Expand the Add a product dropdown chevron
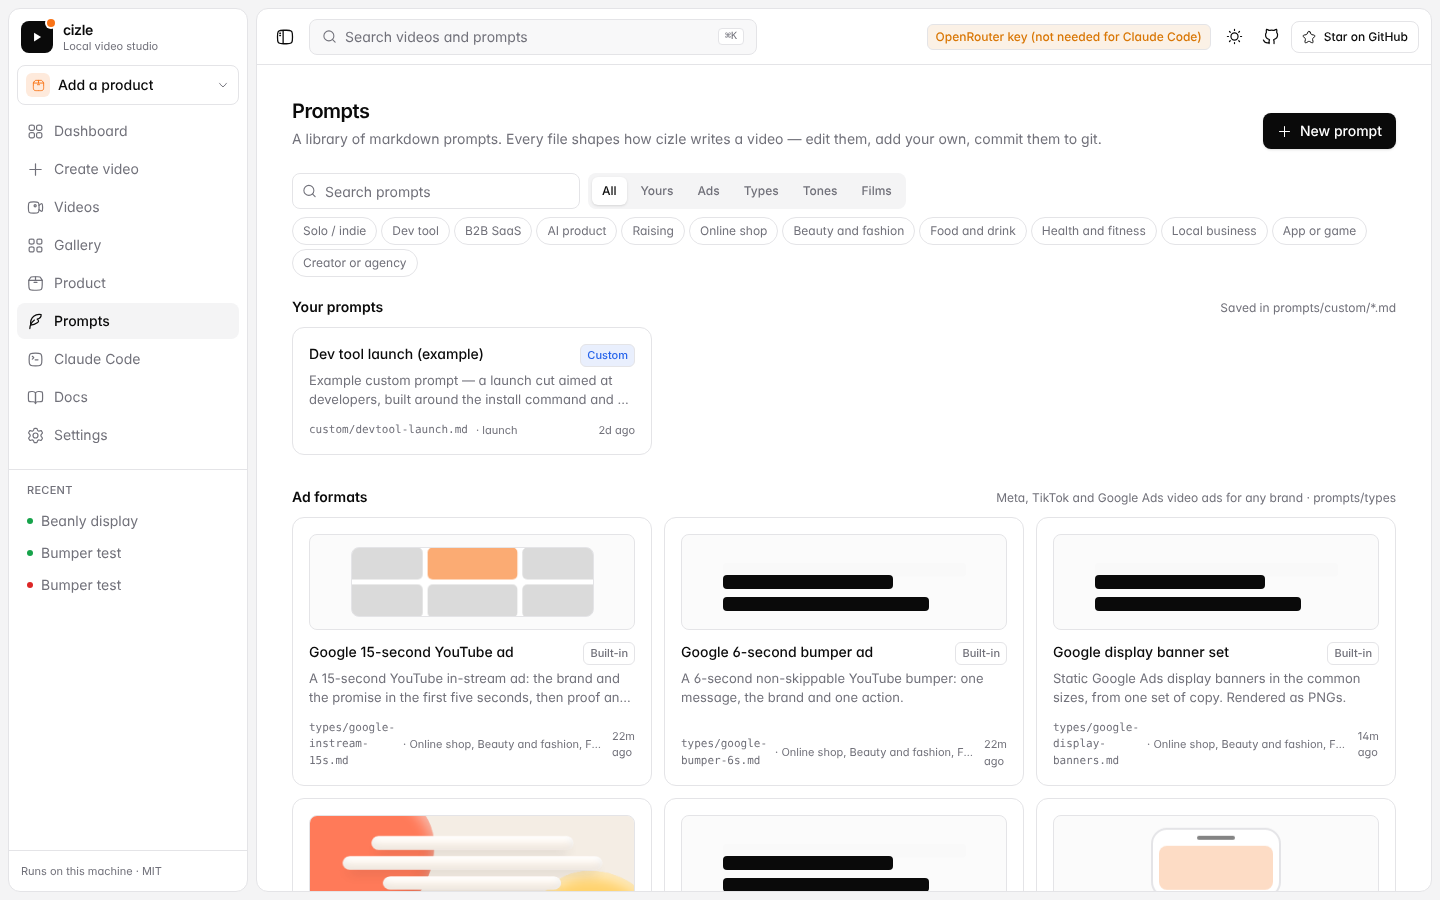1440x900 pixels. [x=223, y=85]
